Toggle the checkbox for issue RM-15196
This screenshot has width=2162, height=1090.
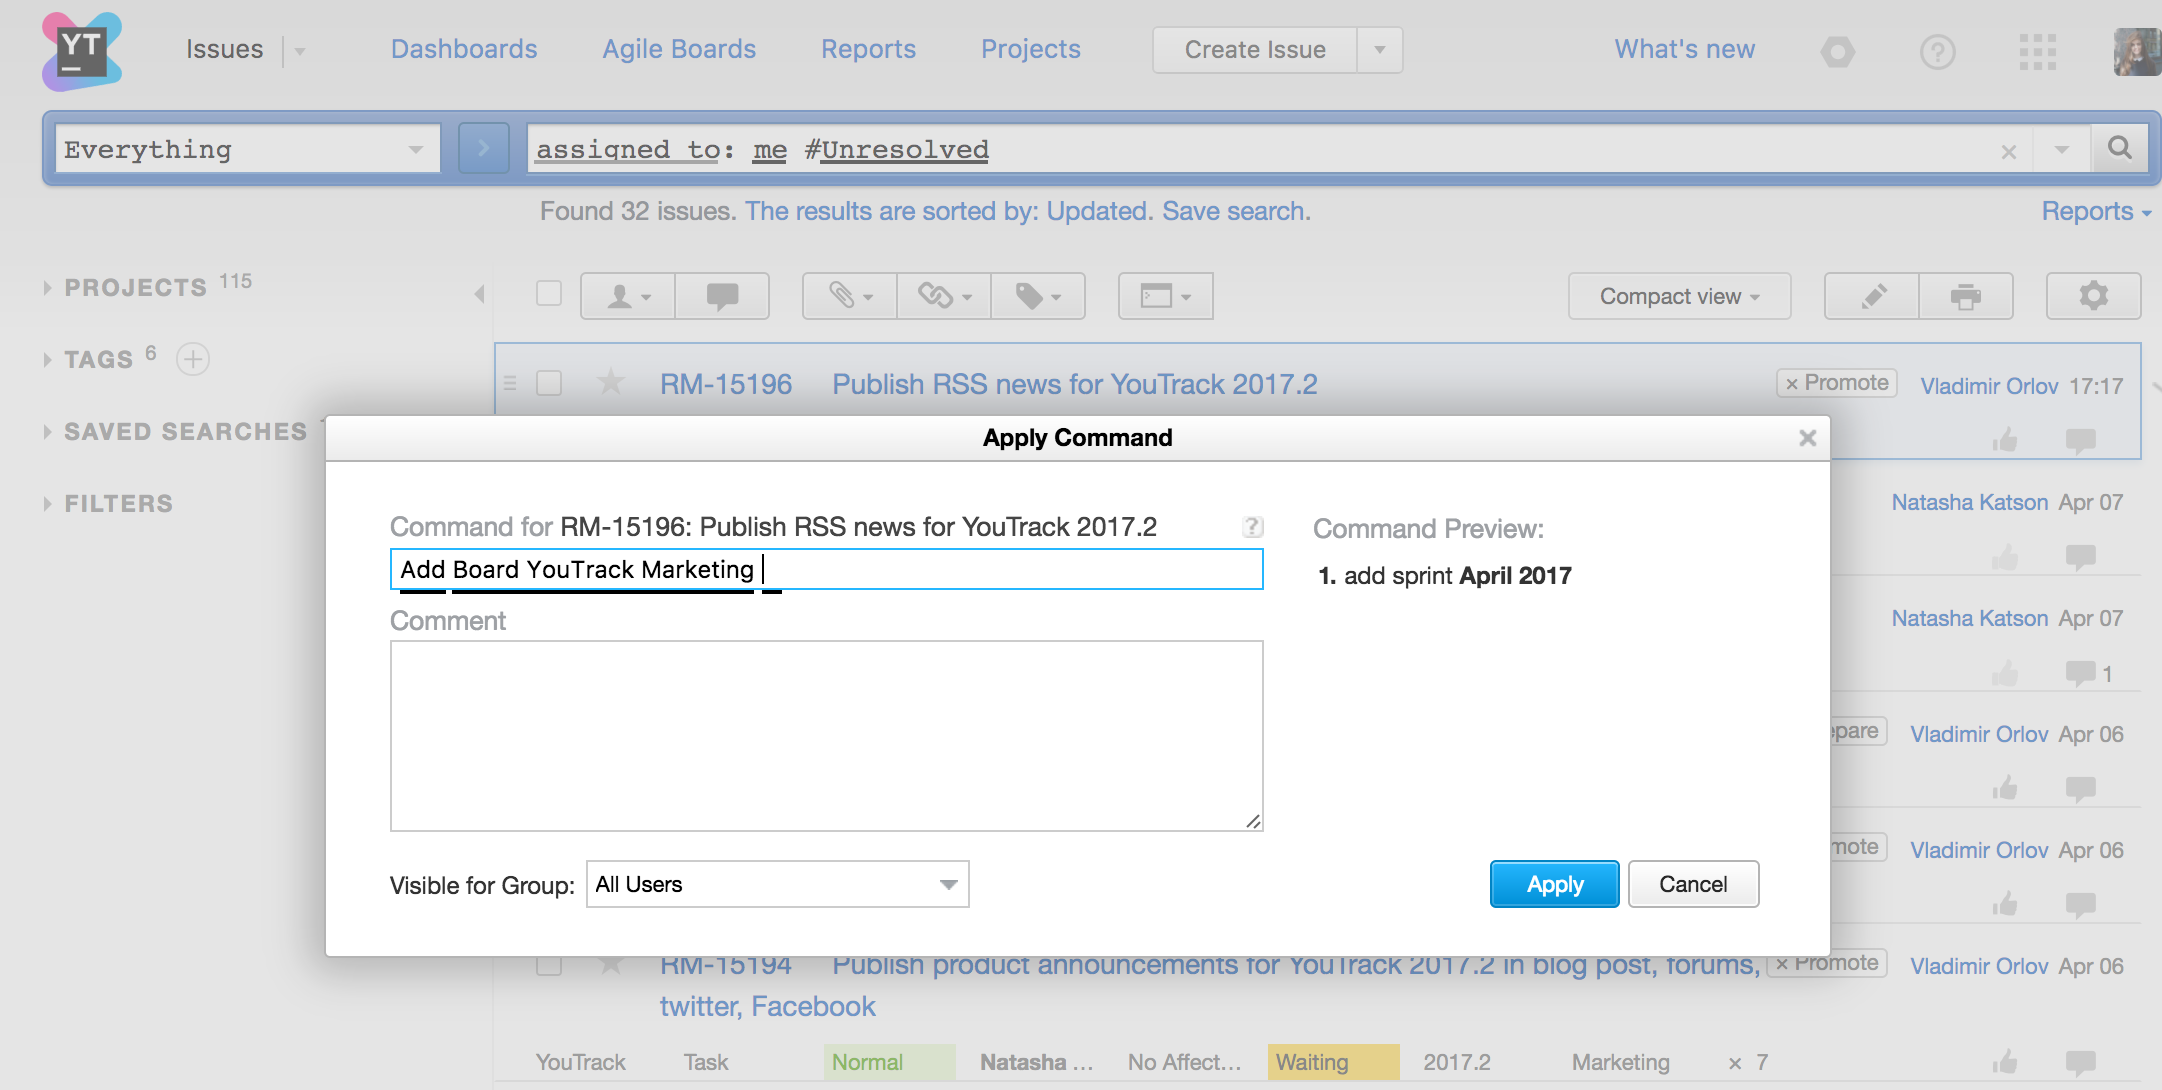549,383
